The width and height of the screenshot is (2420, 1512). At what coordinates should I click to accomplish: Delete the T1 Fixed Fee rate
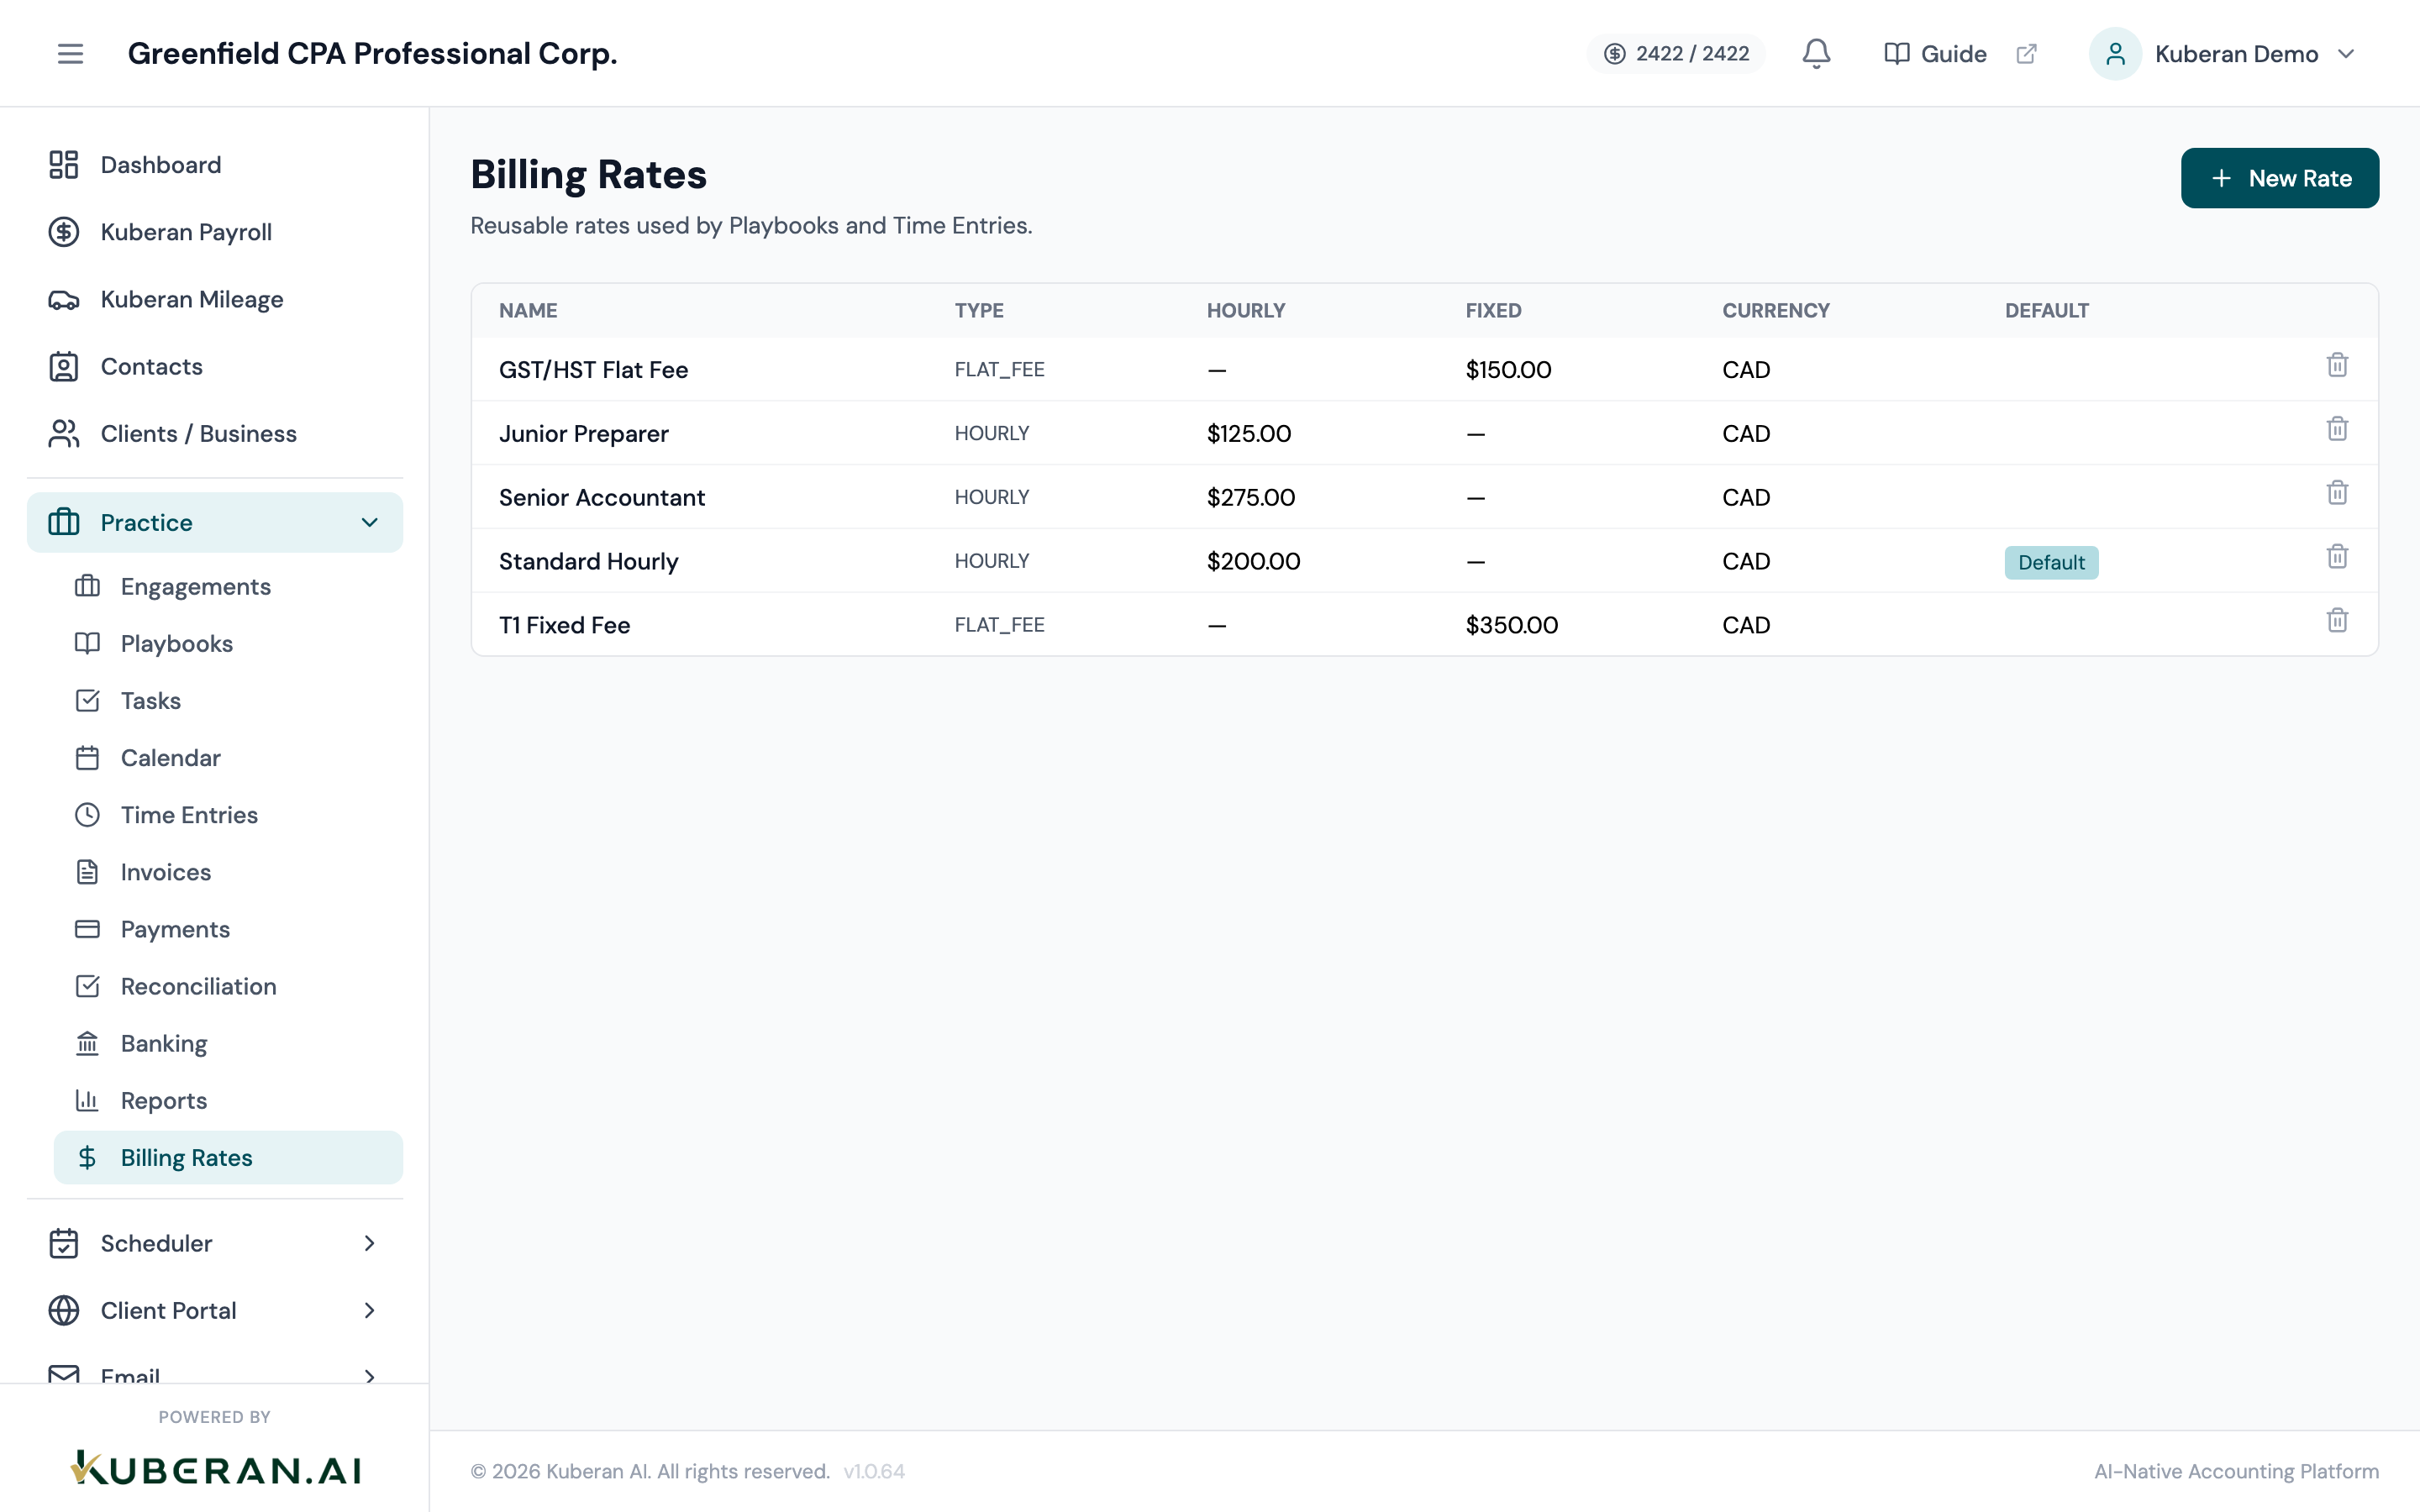tap(2337, 621)
